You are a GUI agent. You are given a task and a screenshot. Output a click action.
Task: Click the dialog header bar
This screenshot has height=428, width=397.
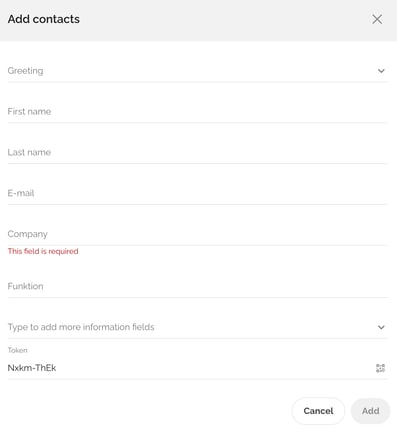[198, 20]
